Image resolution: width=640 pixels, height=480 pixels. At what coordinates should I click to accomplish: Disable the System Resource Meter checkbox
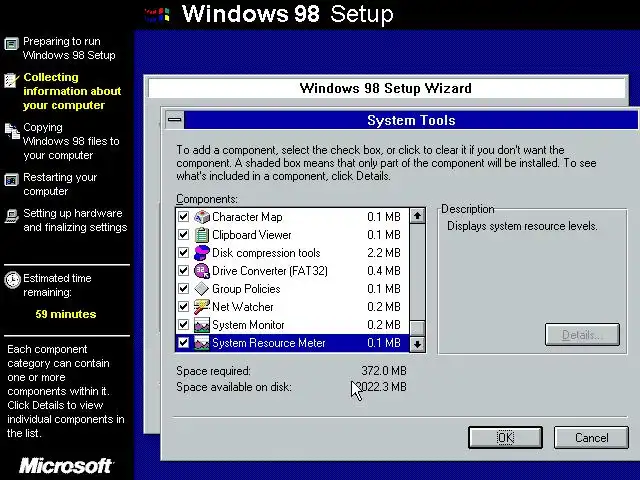coord(184,343)
